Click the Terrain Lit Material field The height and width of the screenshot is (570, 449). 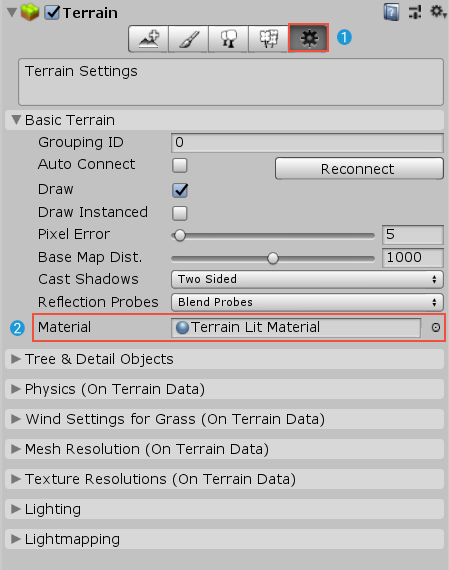tap(296, 328)
